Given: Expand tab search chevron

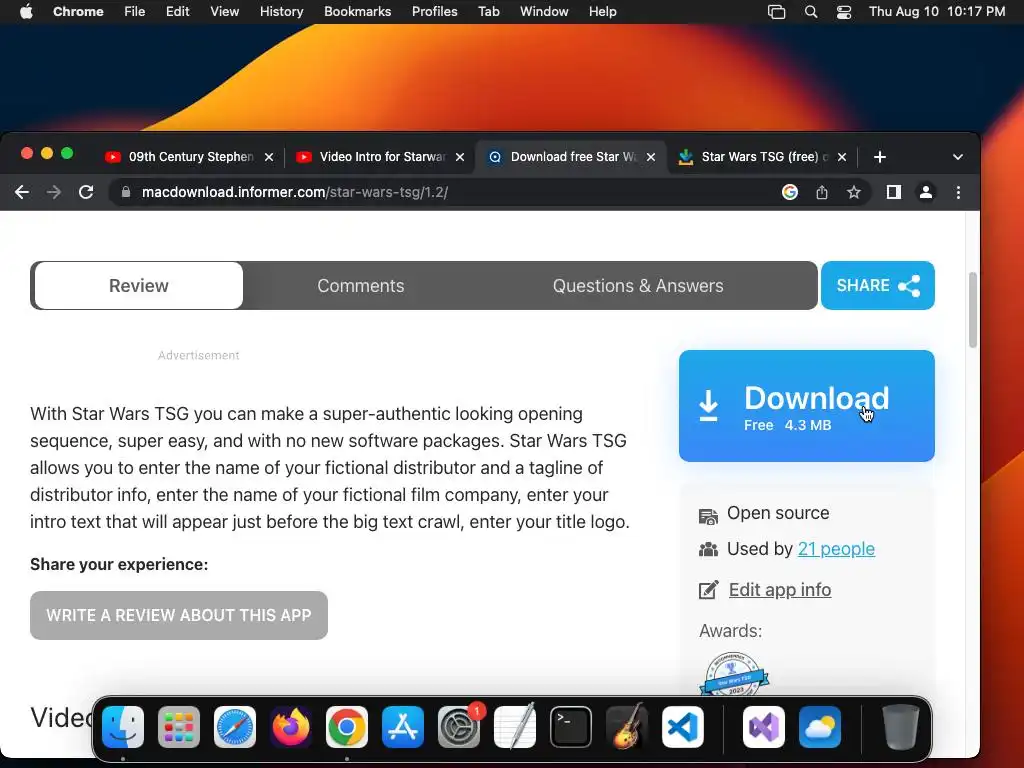Looking at the screenshot, I should 957,157.
